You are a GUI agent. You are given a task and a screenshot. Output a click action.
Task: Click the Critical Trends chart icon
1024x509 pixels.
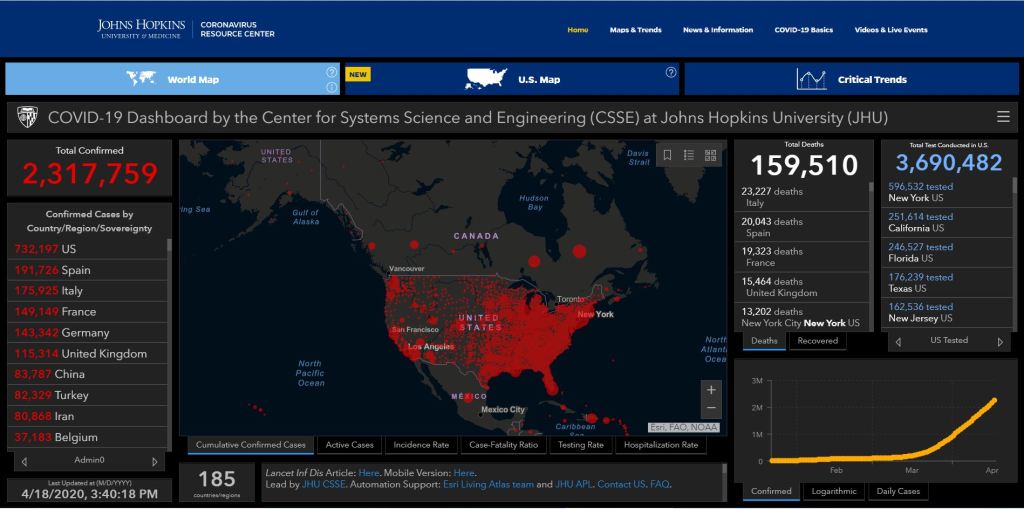(811, 79)
